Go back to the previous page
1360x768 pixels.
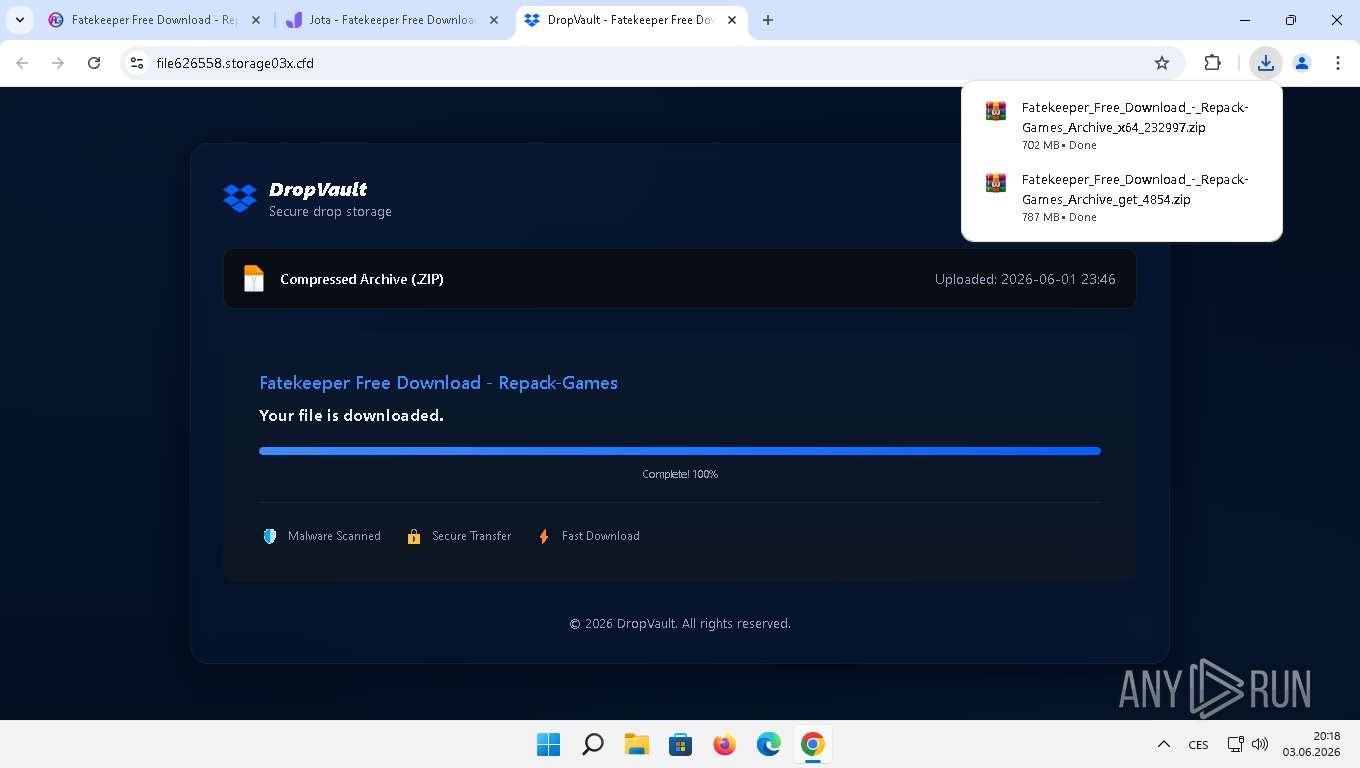tap(22, 63)
